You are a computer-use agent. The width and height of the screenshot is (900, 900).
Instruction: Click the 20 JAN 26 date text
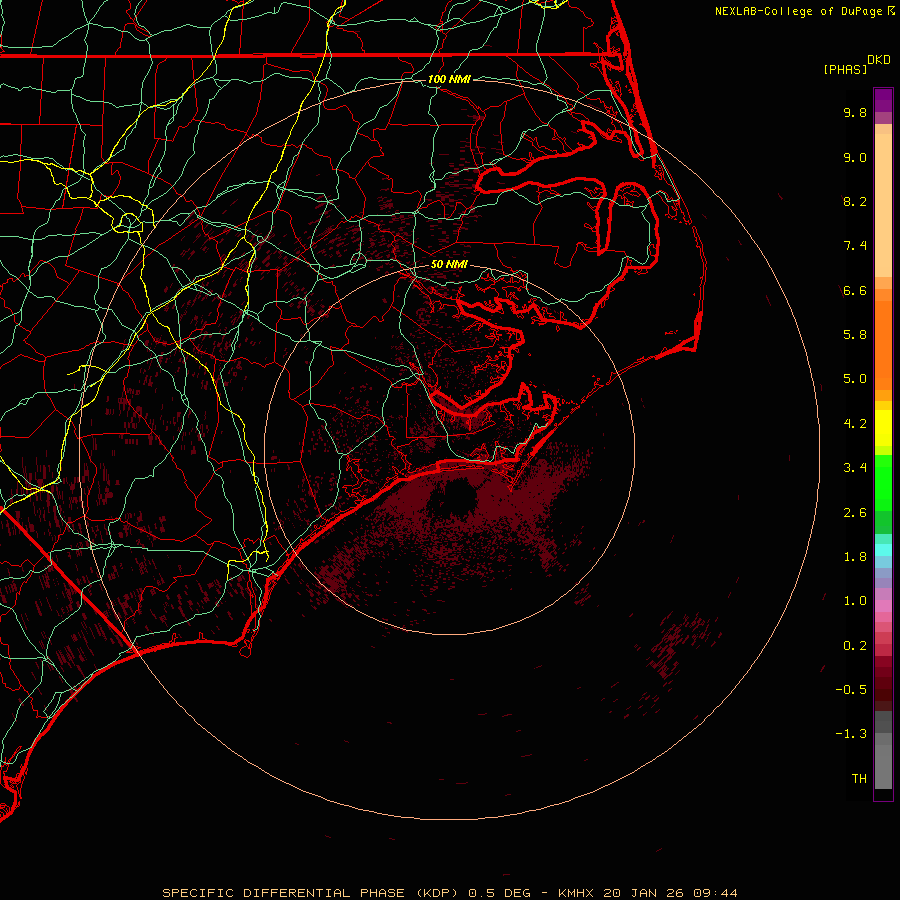645,893
